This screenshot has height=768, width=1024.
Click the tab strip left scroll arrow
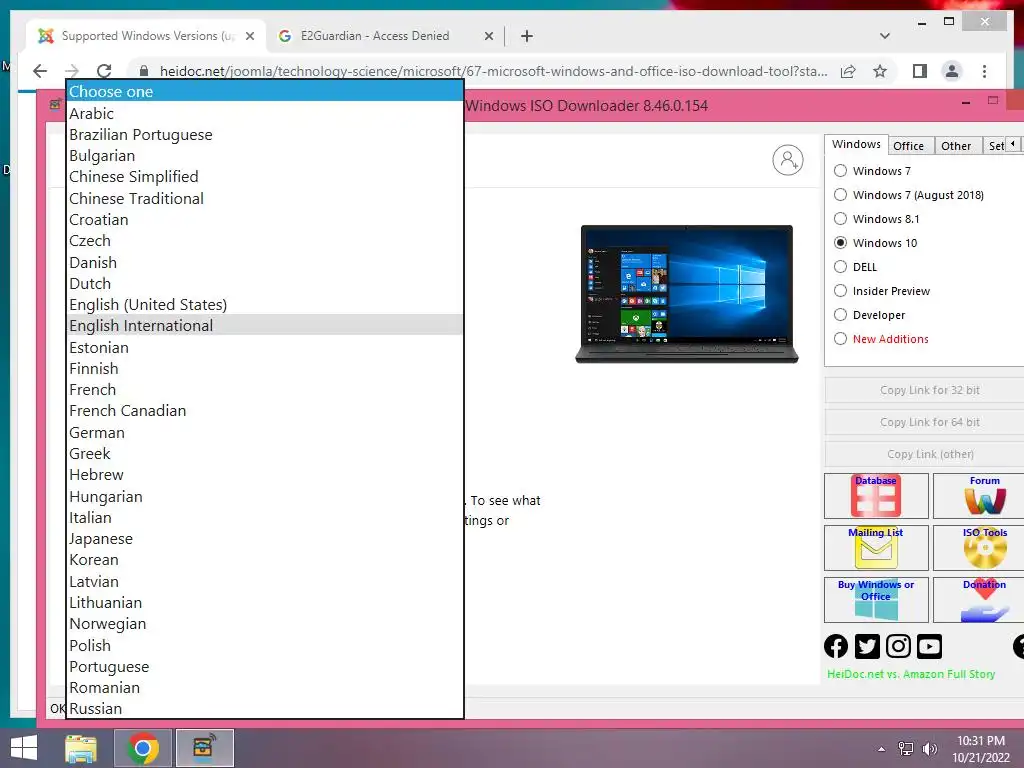1013,144
